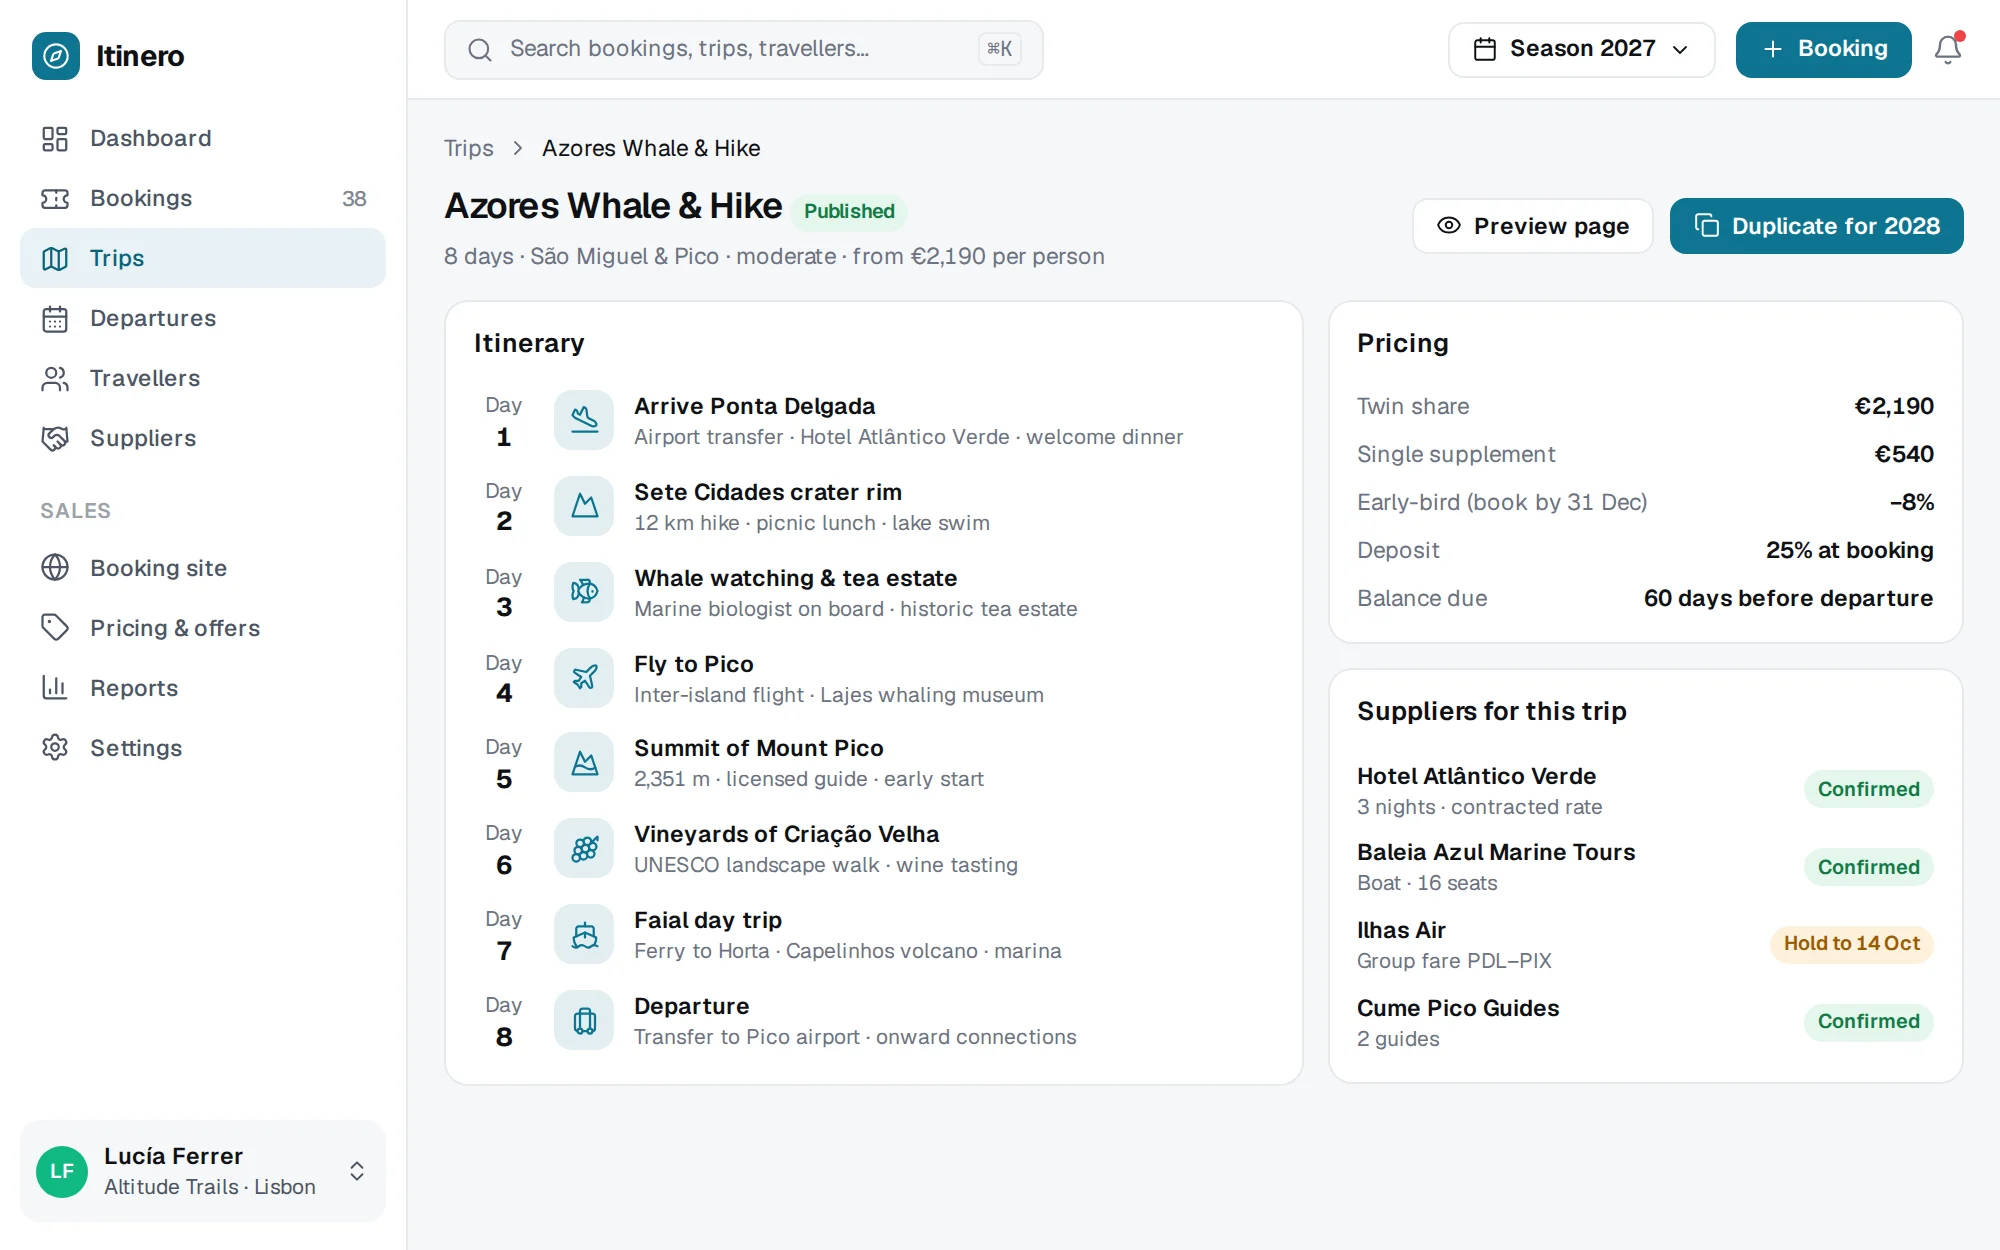Click 60 days before departure value
The width and height of the screenshot is (2000, 1250).
1788,598
